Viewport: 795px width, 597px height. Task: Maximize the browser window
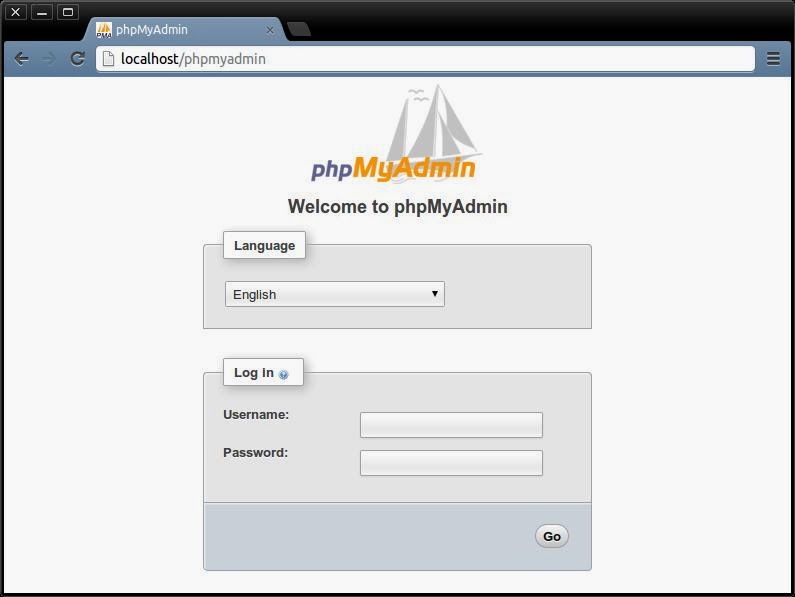tap(68, 12)
